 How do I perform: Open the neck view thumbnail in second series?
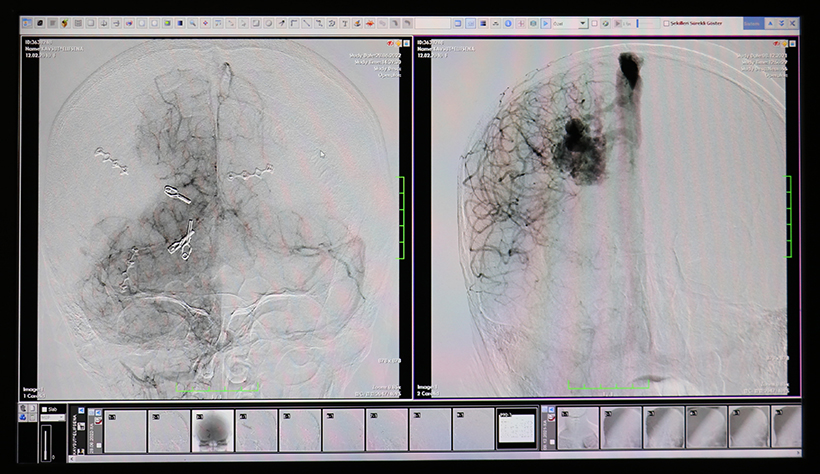tap(578, 428)
